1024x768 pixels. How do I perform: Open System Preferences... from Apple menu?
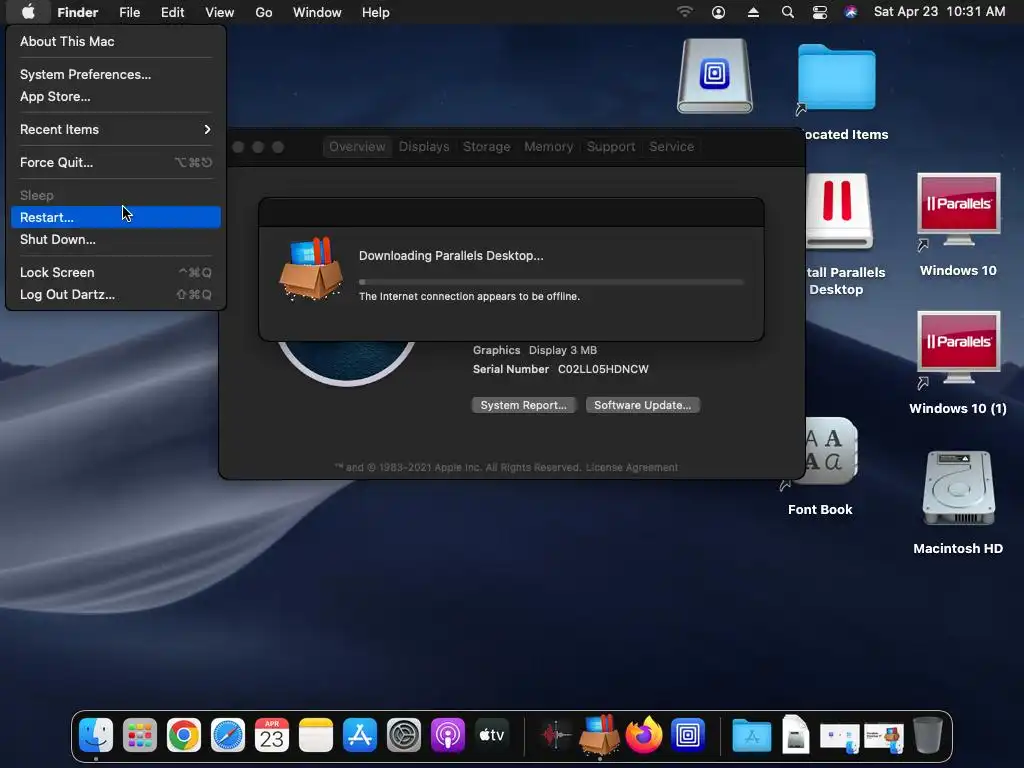116,74
